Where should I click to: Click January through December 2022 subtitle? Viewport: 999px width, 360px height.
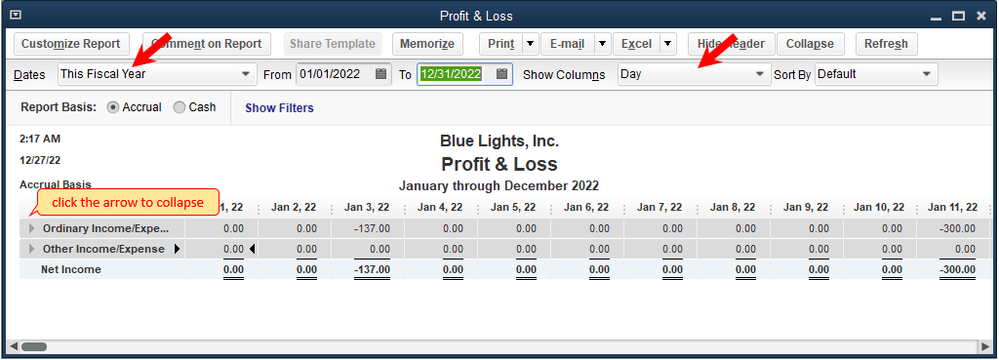pyautogui.click(x=499, y=186)
